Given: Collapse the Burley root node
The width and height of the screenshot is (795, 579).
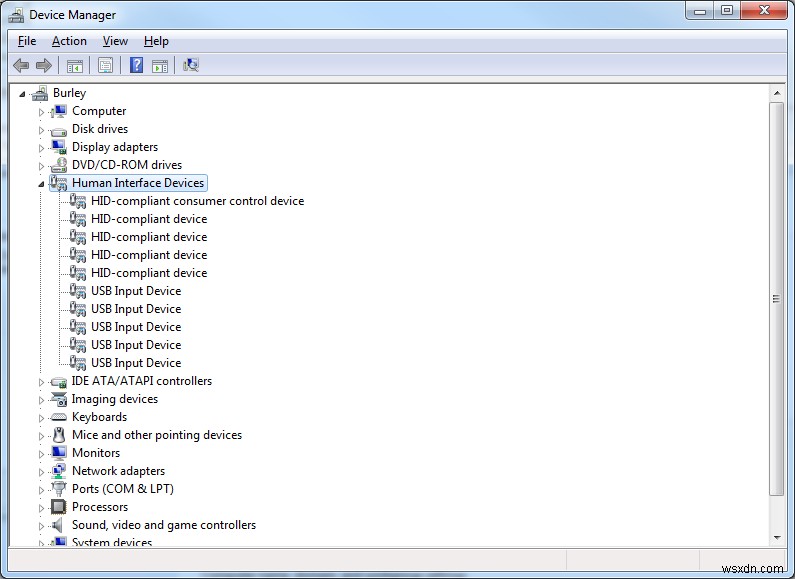Looking at the screenshot, I should point(22,94).
